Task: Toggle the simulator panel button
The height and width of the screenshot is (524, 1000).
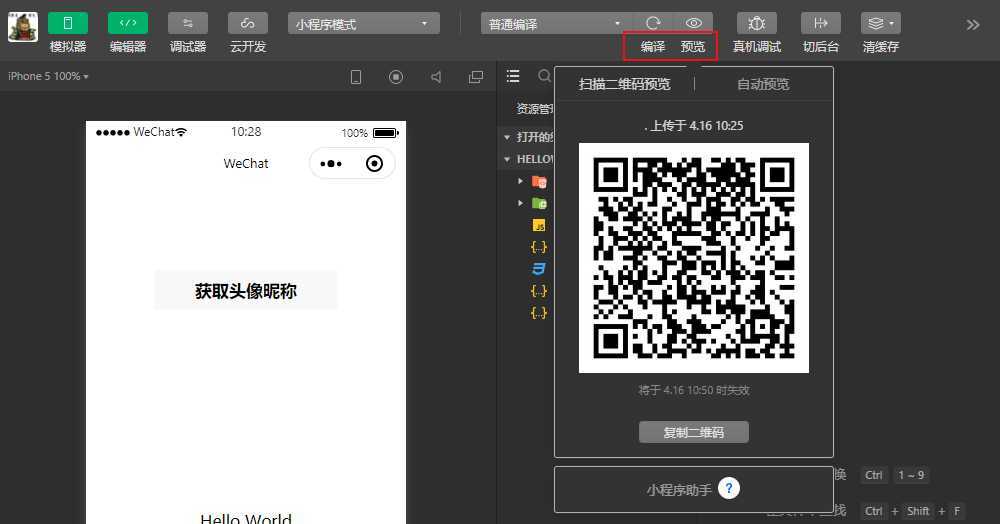Action: [68, 24]
